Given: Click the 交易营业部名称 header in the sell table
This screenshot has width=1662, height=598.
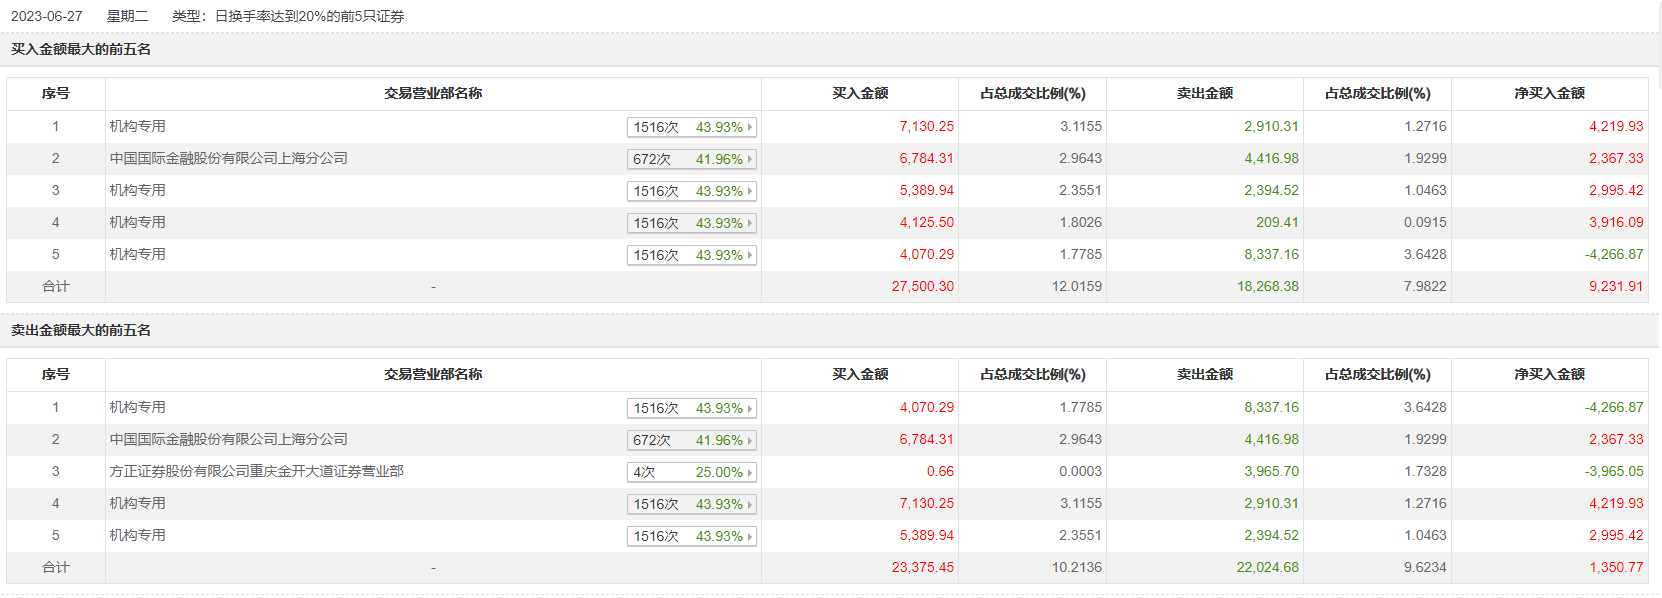Looking at the screenshot, I should pyautogui.click(x=433, y=374).
